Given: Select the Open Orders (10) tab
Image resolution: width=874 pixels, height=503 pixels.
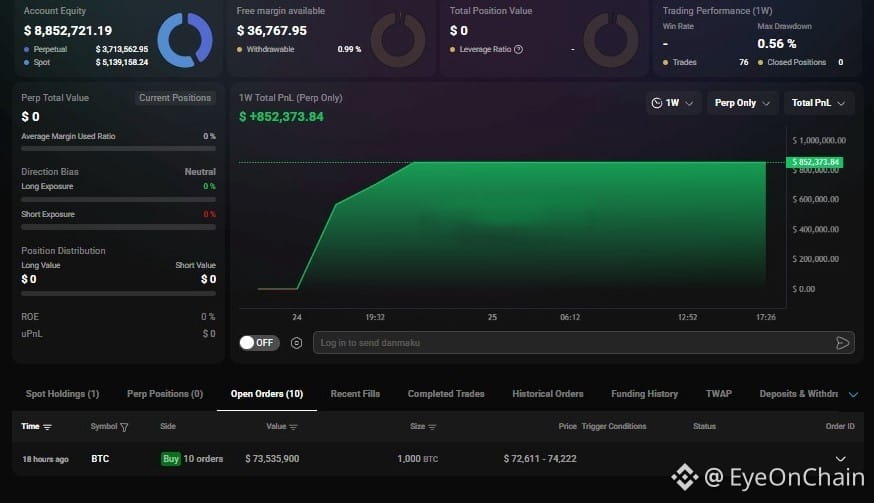Looking at the screenshot, I should [x=267, y=394].
